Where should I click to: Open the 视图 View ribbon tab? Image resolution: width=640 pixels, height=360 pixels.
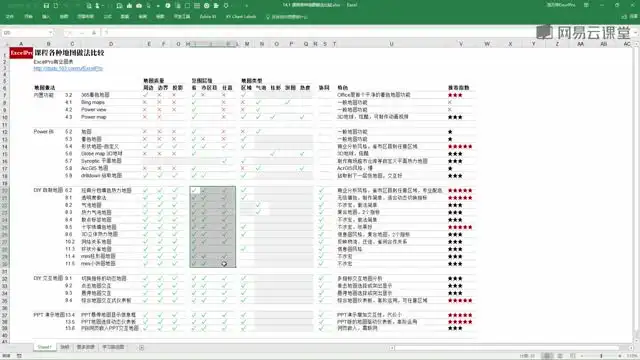[160, 17]
